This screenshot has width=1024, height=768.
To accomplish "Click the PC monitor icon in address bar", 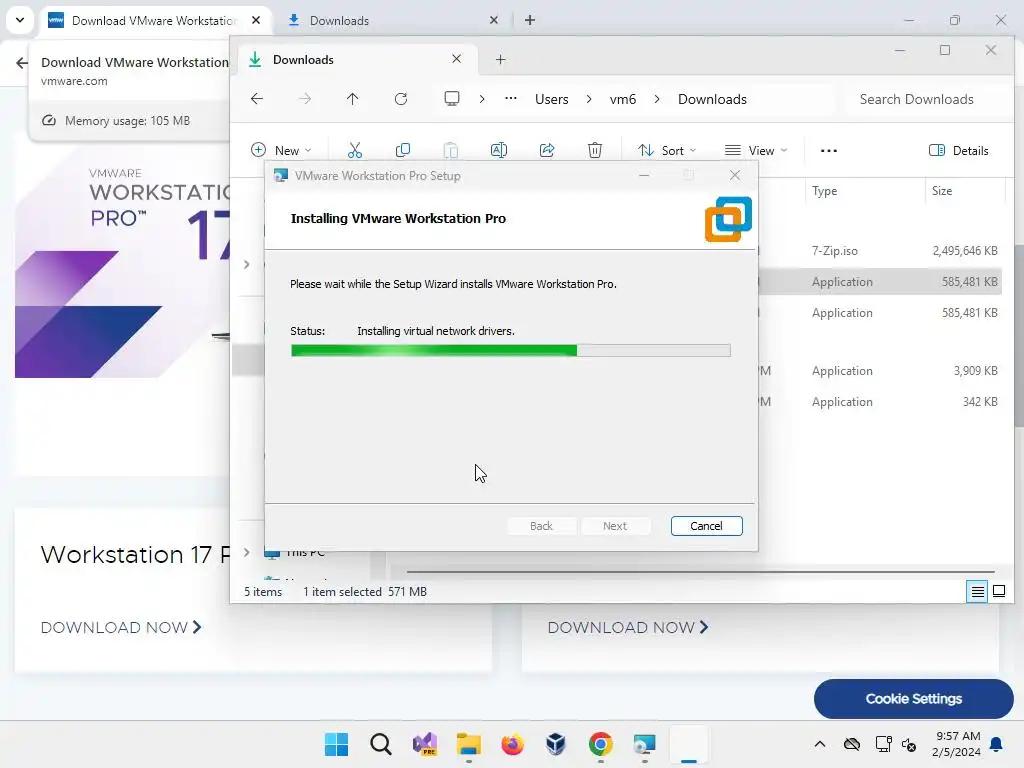I will 452,99.
